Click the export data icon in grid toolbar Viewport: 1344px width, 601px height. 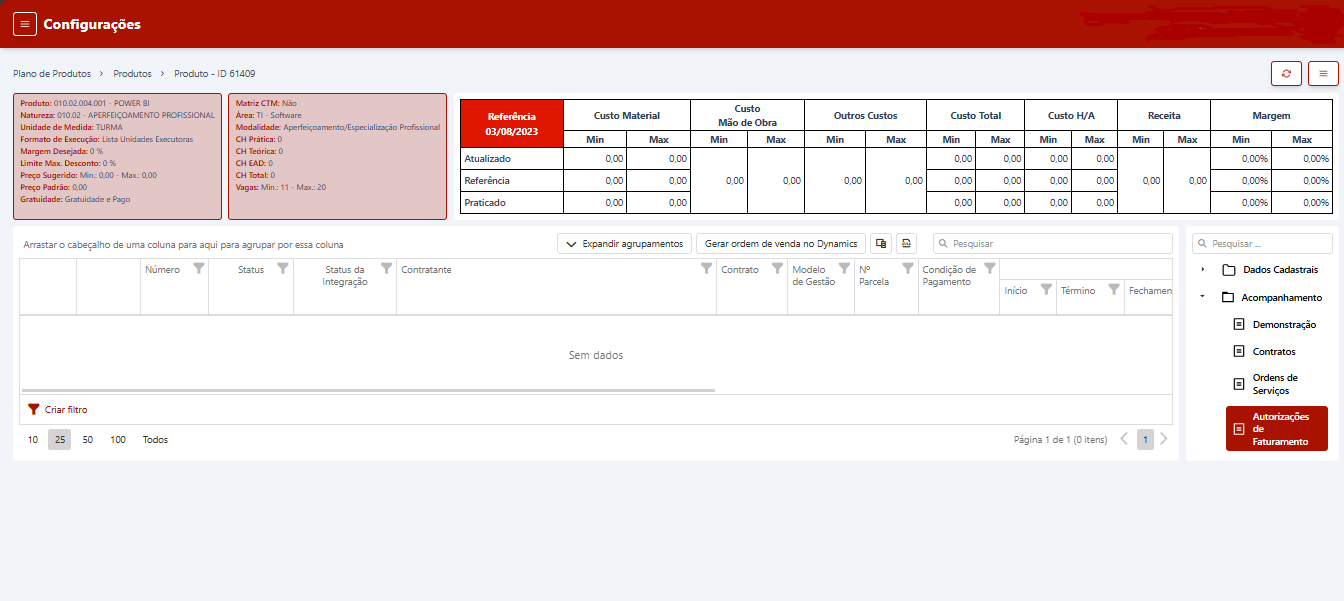click(x=906, y=244)
